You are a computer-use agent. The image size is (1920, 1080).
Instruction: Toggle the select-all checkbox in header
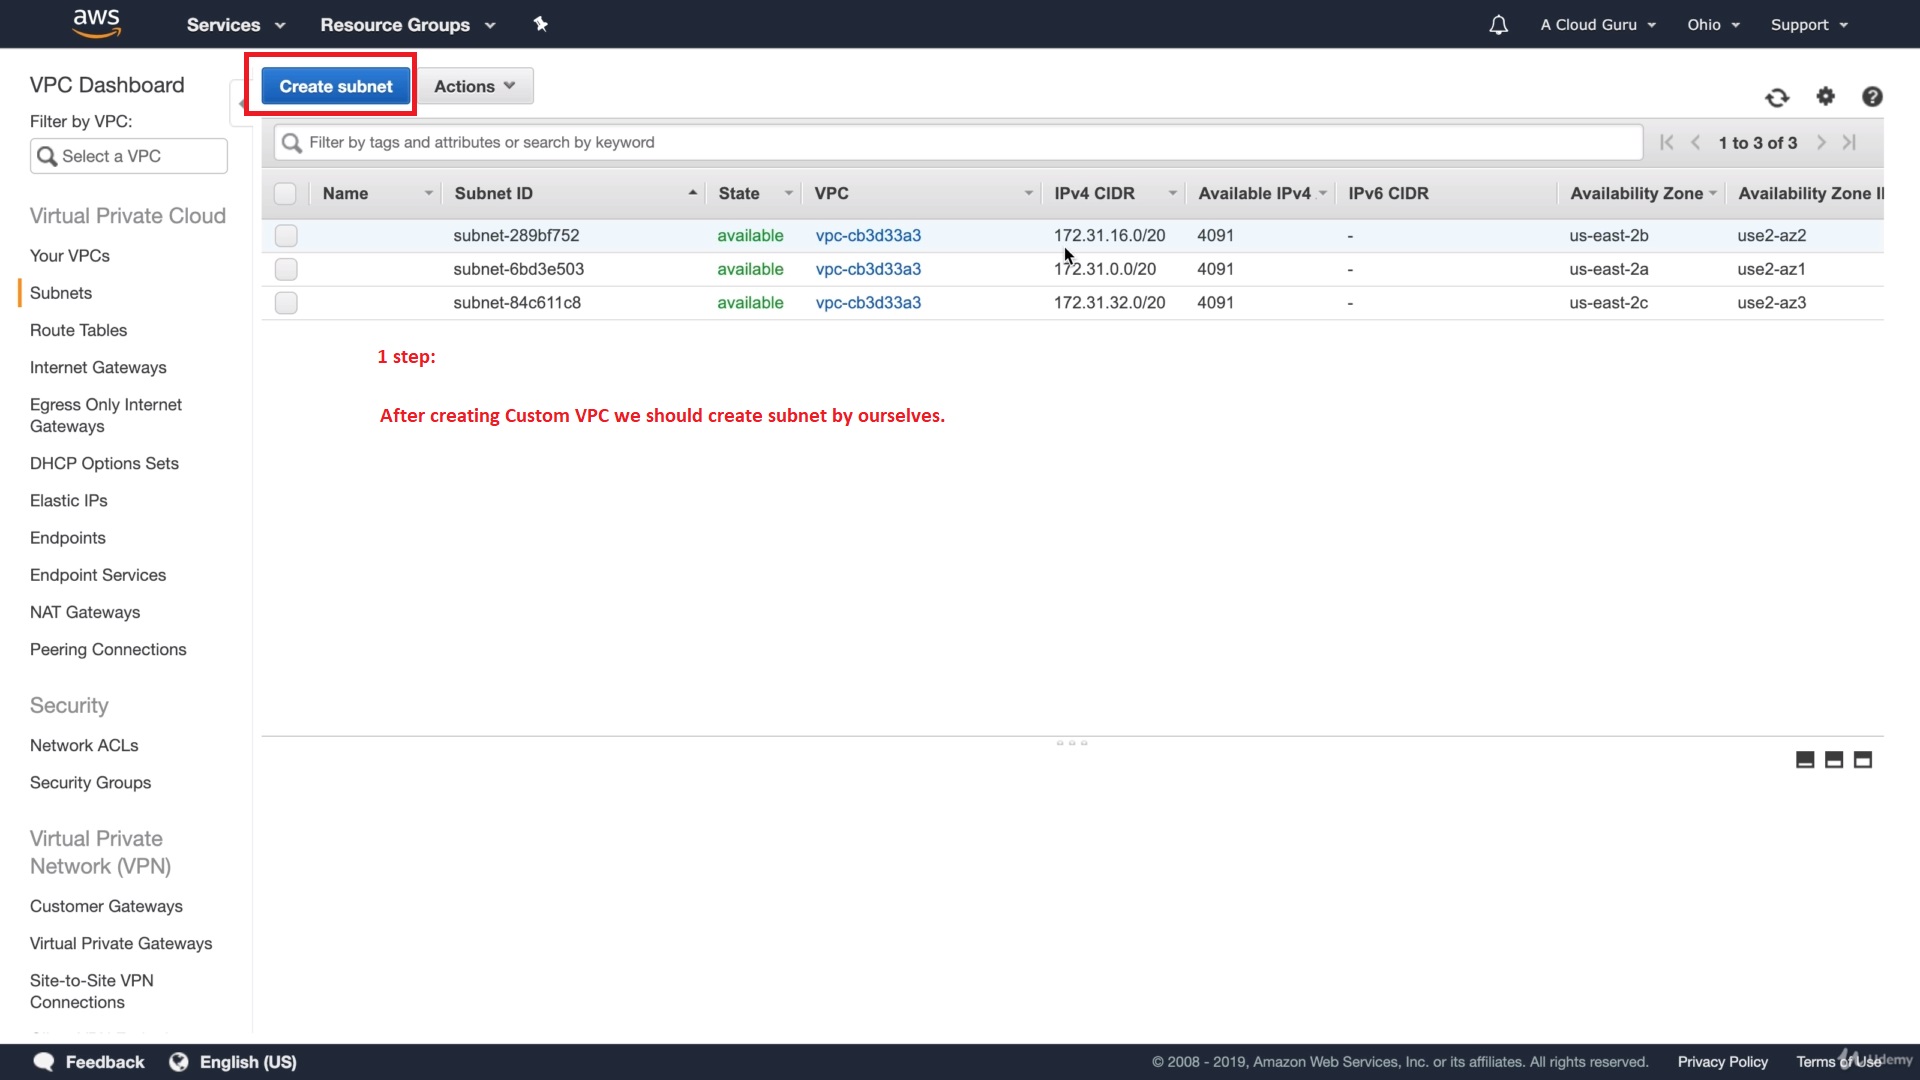point(285,194)
